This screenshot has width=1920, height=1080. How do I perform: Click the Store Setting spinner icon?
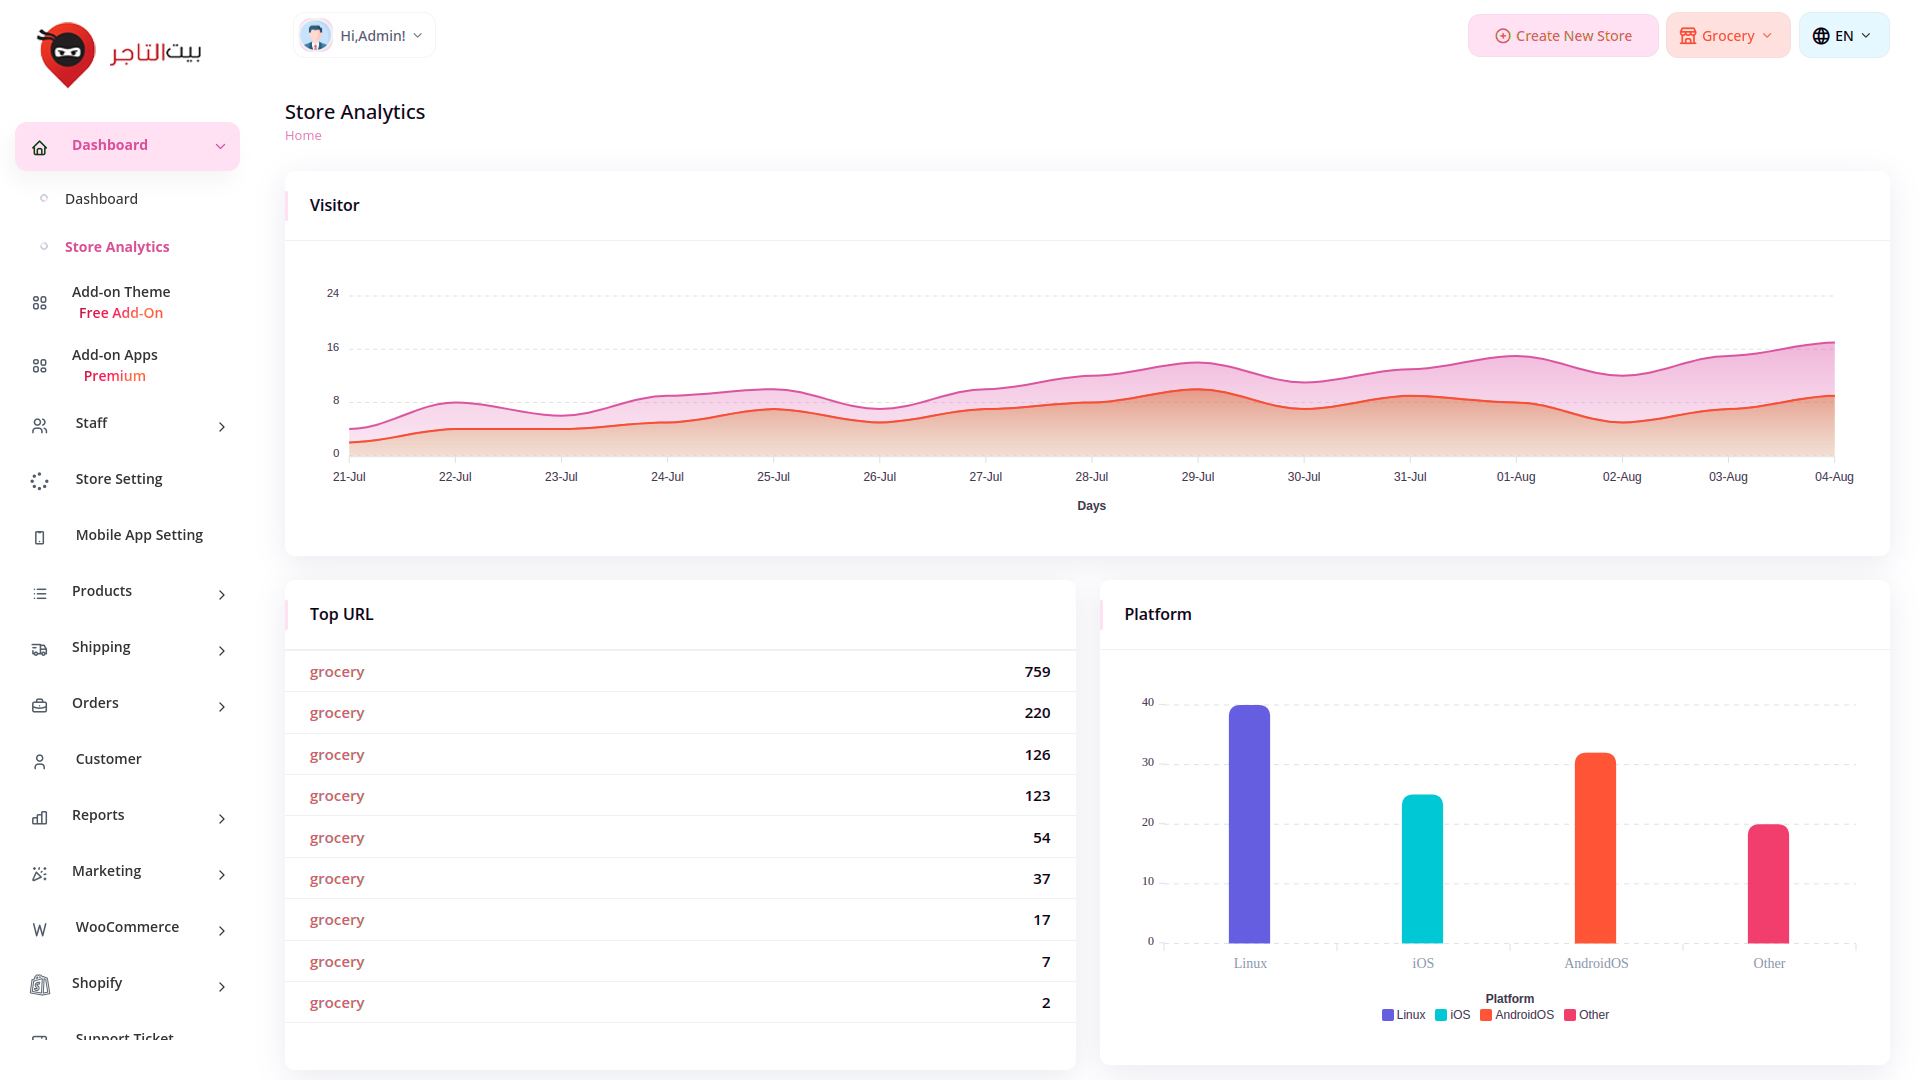[x=40, y=482]
